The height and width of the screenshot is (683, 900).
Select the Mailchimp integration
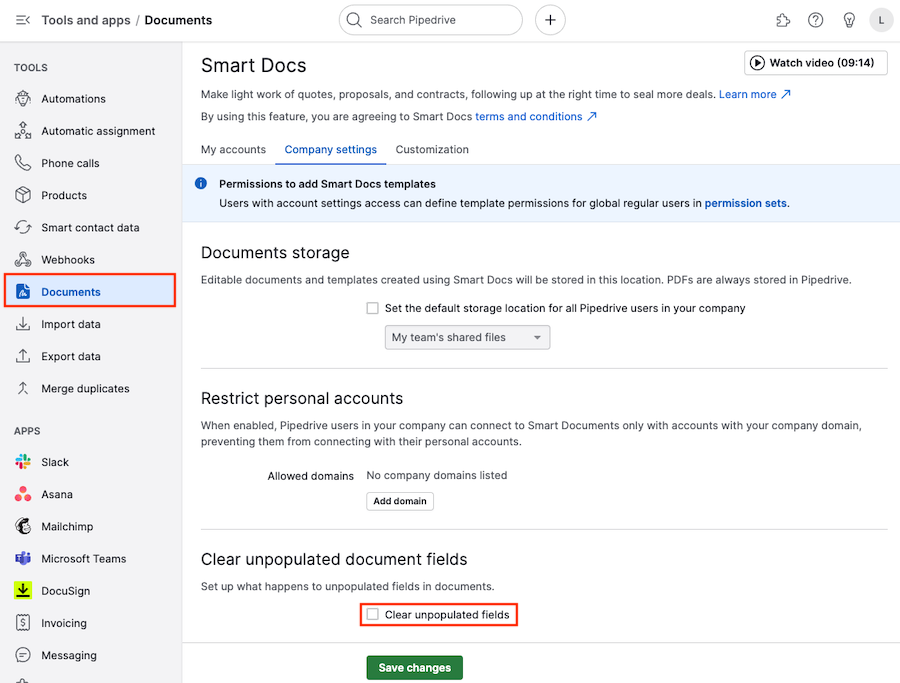[72, 526]
